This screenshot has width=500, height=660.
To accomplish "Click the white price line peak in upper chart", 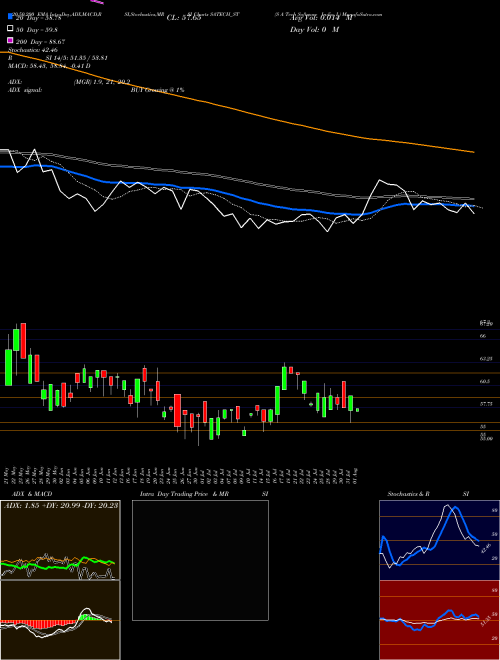I will point(380,180).
